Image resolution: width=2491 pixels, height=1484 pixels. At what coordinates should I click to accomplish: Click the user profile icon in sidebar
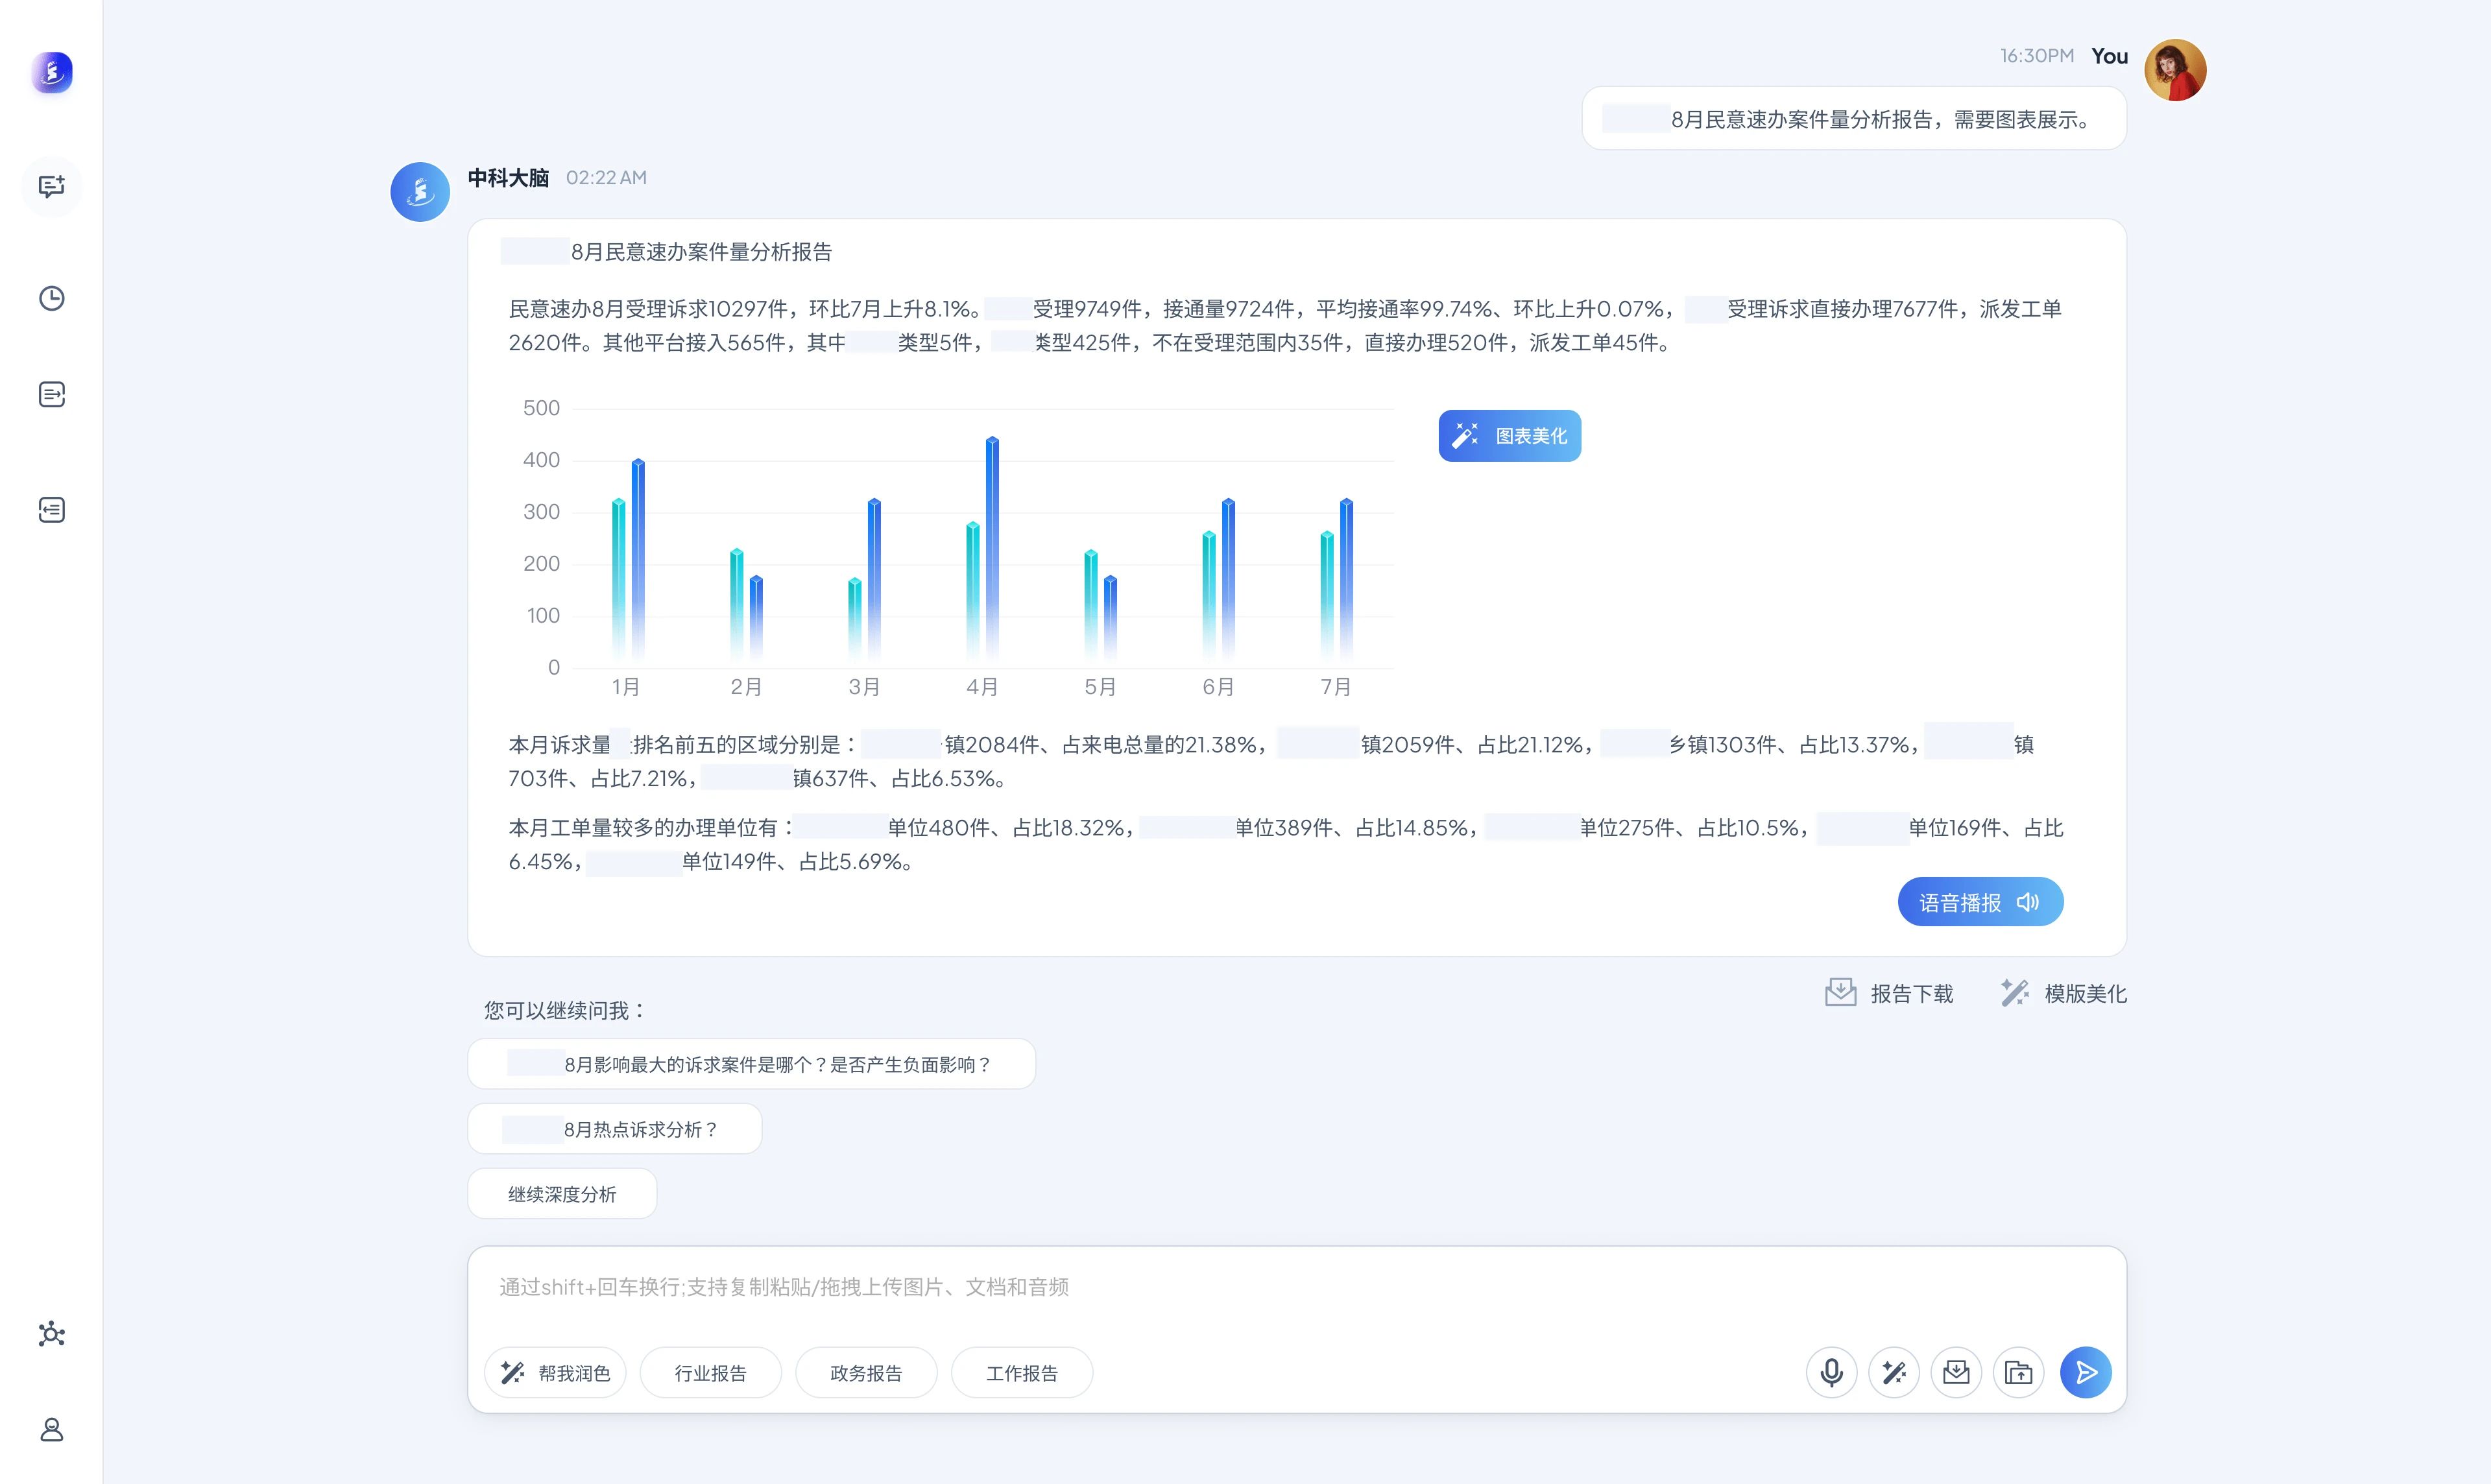[52, 1429]
